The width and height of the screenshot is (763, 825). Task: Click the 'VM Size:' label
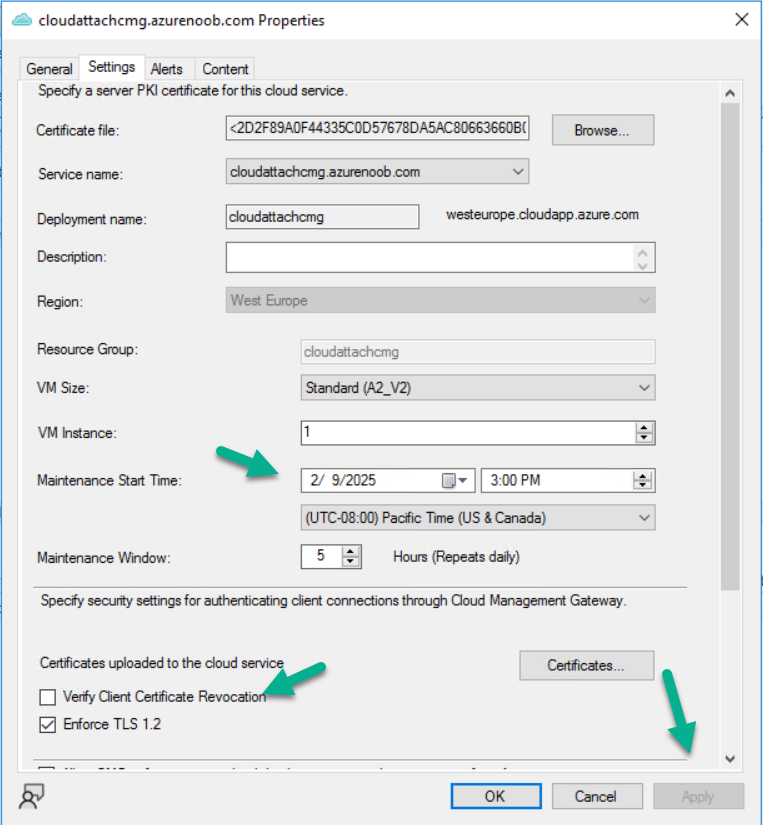click(63, 388)
